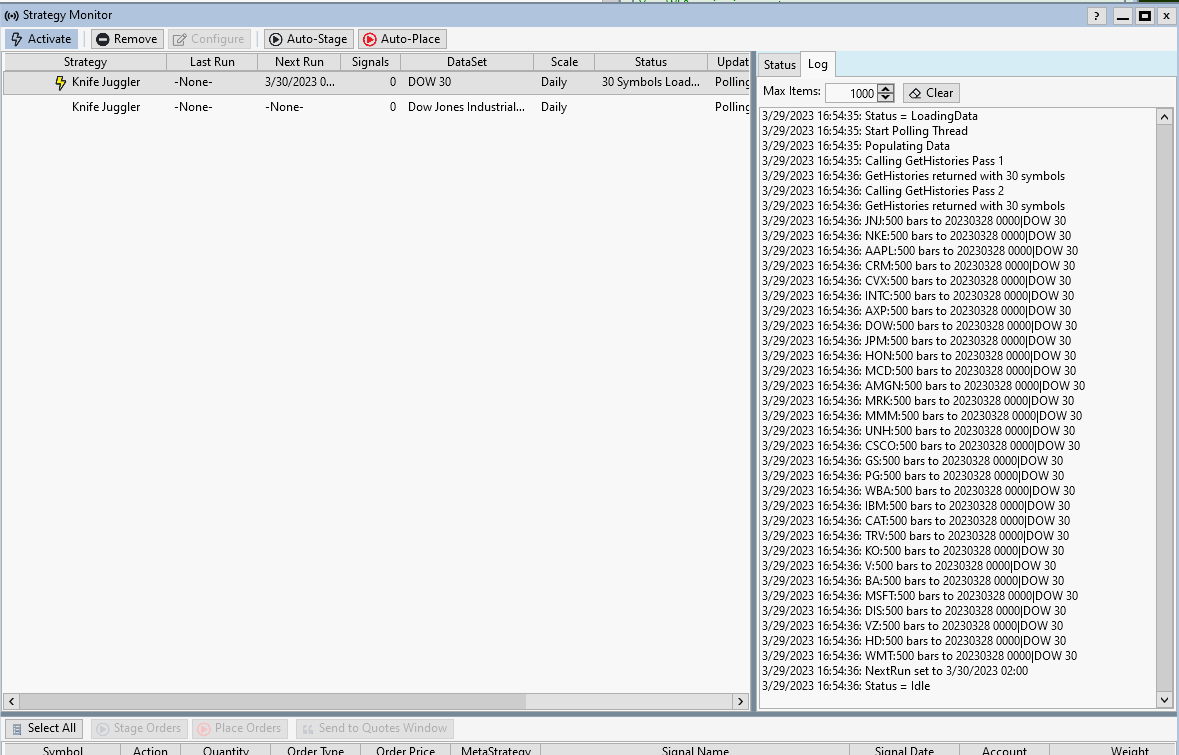Open the Configure option
This screenshot has height=755, width=1179.
(x=209, y=39)
